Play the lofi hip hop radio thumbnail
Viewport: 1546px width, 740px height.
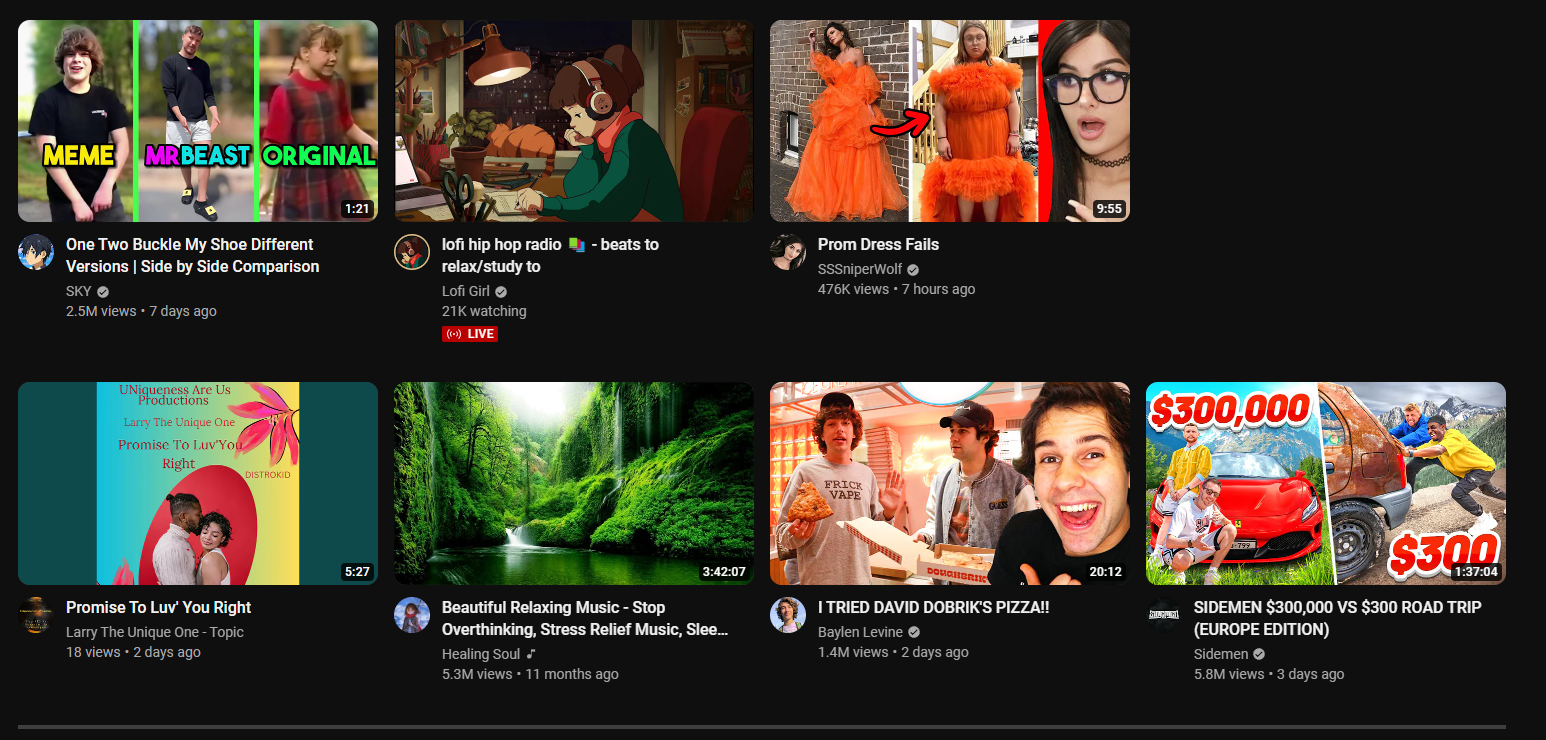pyautogui.click(x=574, y=121)
